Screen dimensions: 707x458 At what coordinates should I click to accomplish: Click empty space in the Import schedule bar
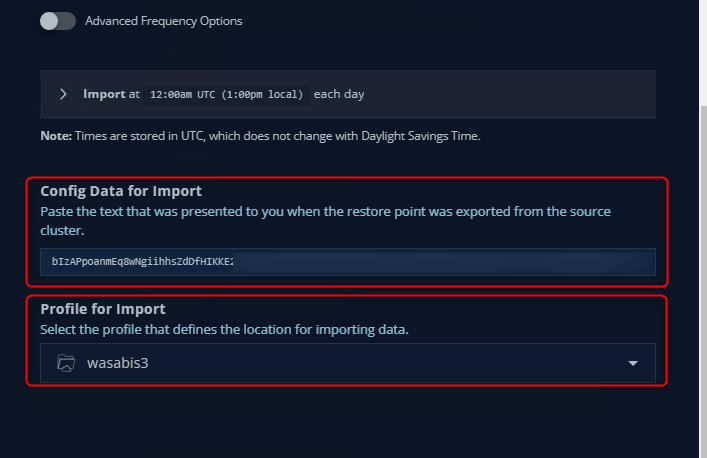click(x=500, y=94)
